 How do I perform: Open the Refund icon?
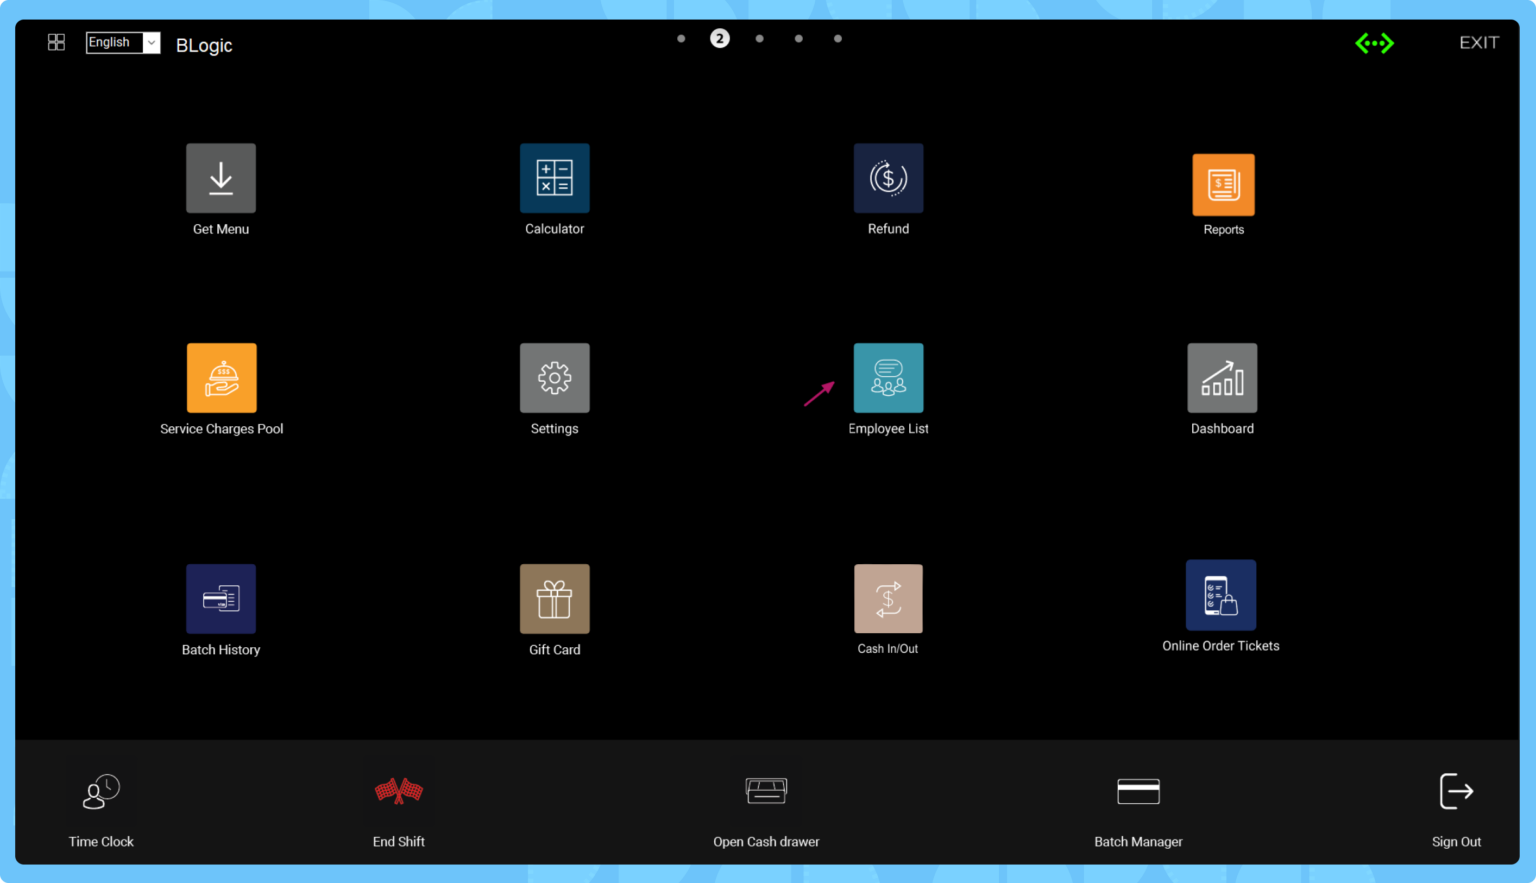click(x=888, y=178)
